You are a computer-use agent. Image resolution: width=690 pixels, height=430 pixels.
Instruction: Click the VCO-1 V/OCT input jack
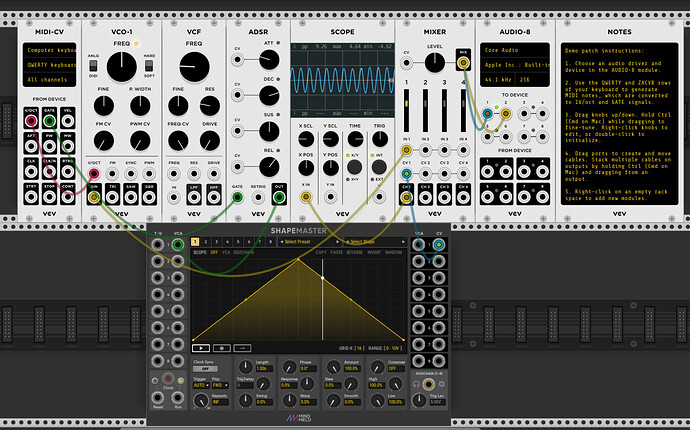click(94, 173)
